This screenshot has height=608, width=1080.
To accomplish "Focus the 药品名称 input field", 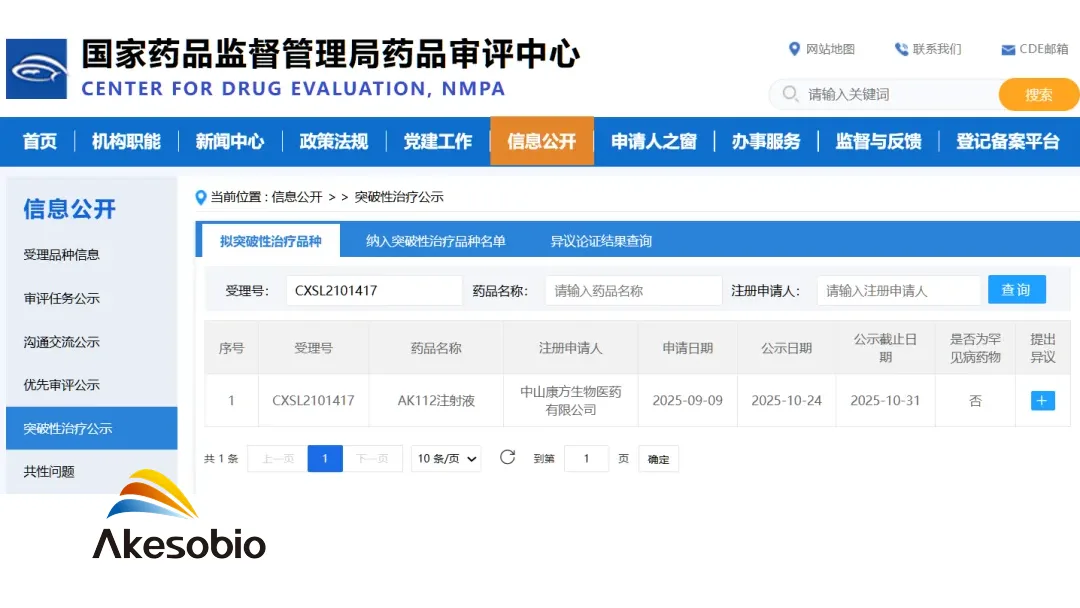I will click(633, 291).
